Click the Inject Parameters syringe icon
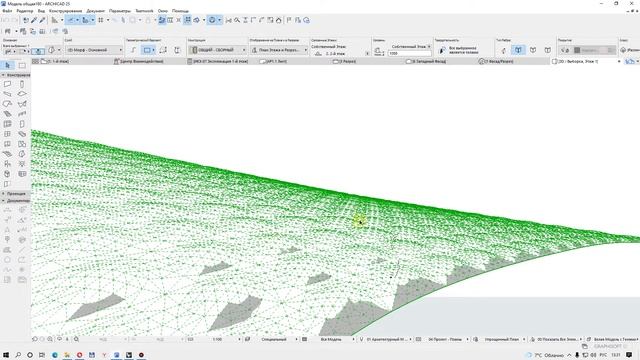Image resolution: width=640 pixels, height=360 pixels. pos(42,20)
